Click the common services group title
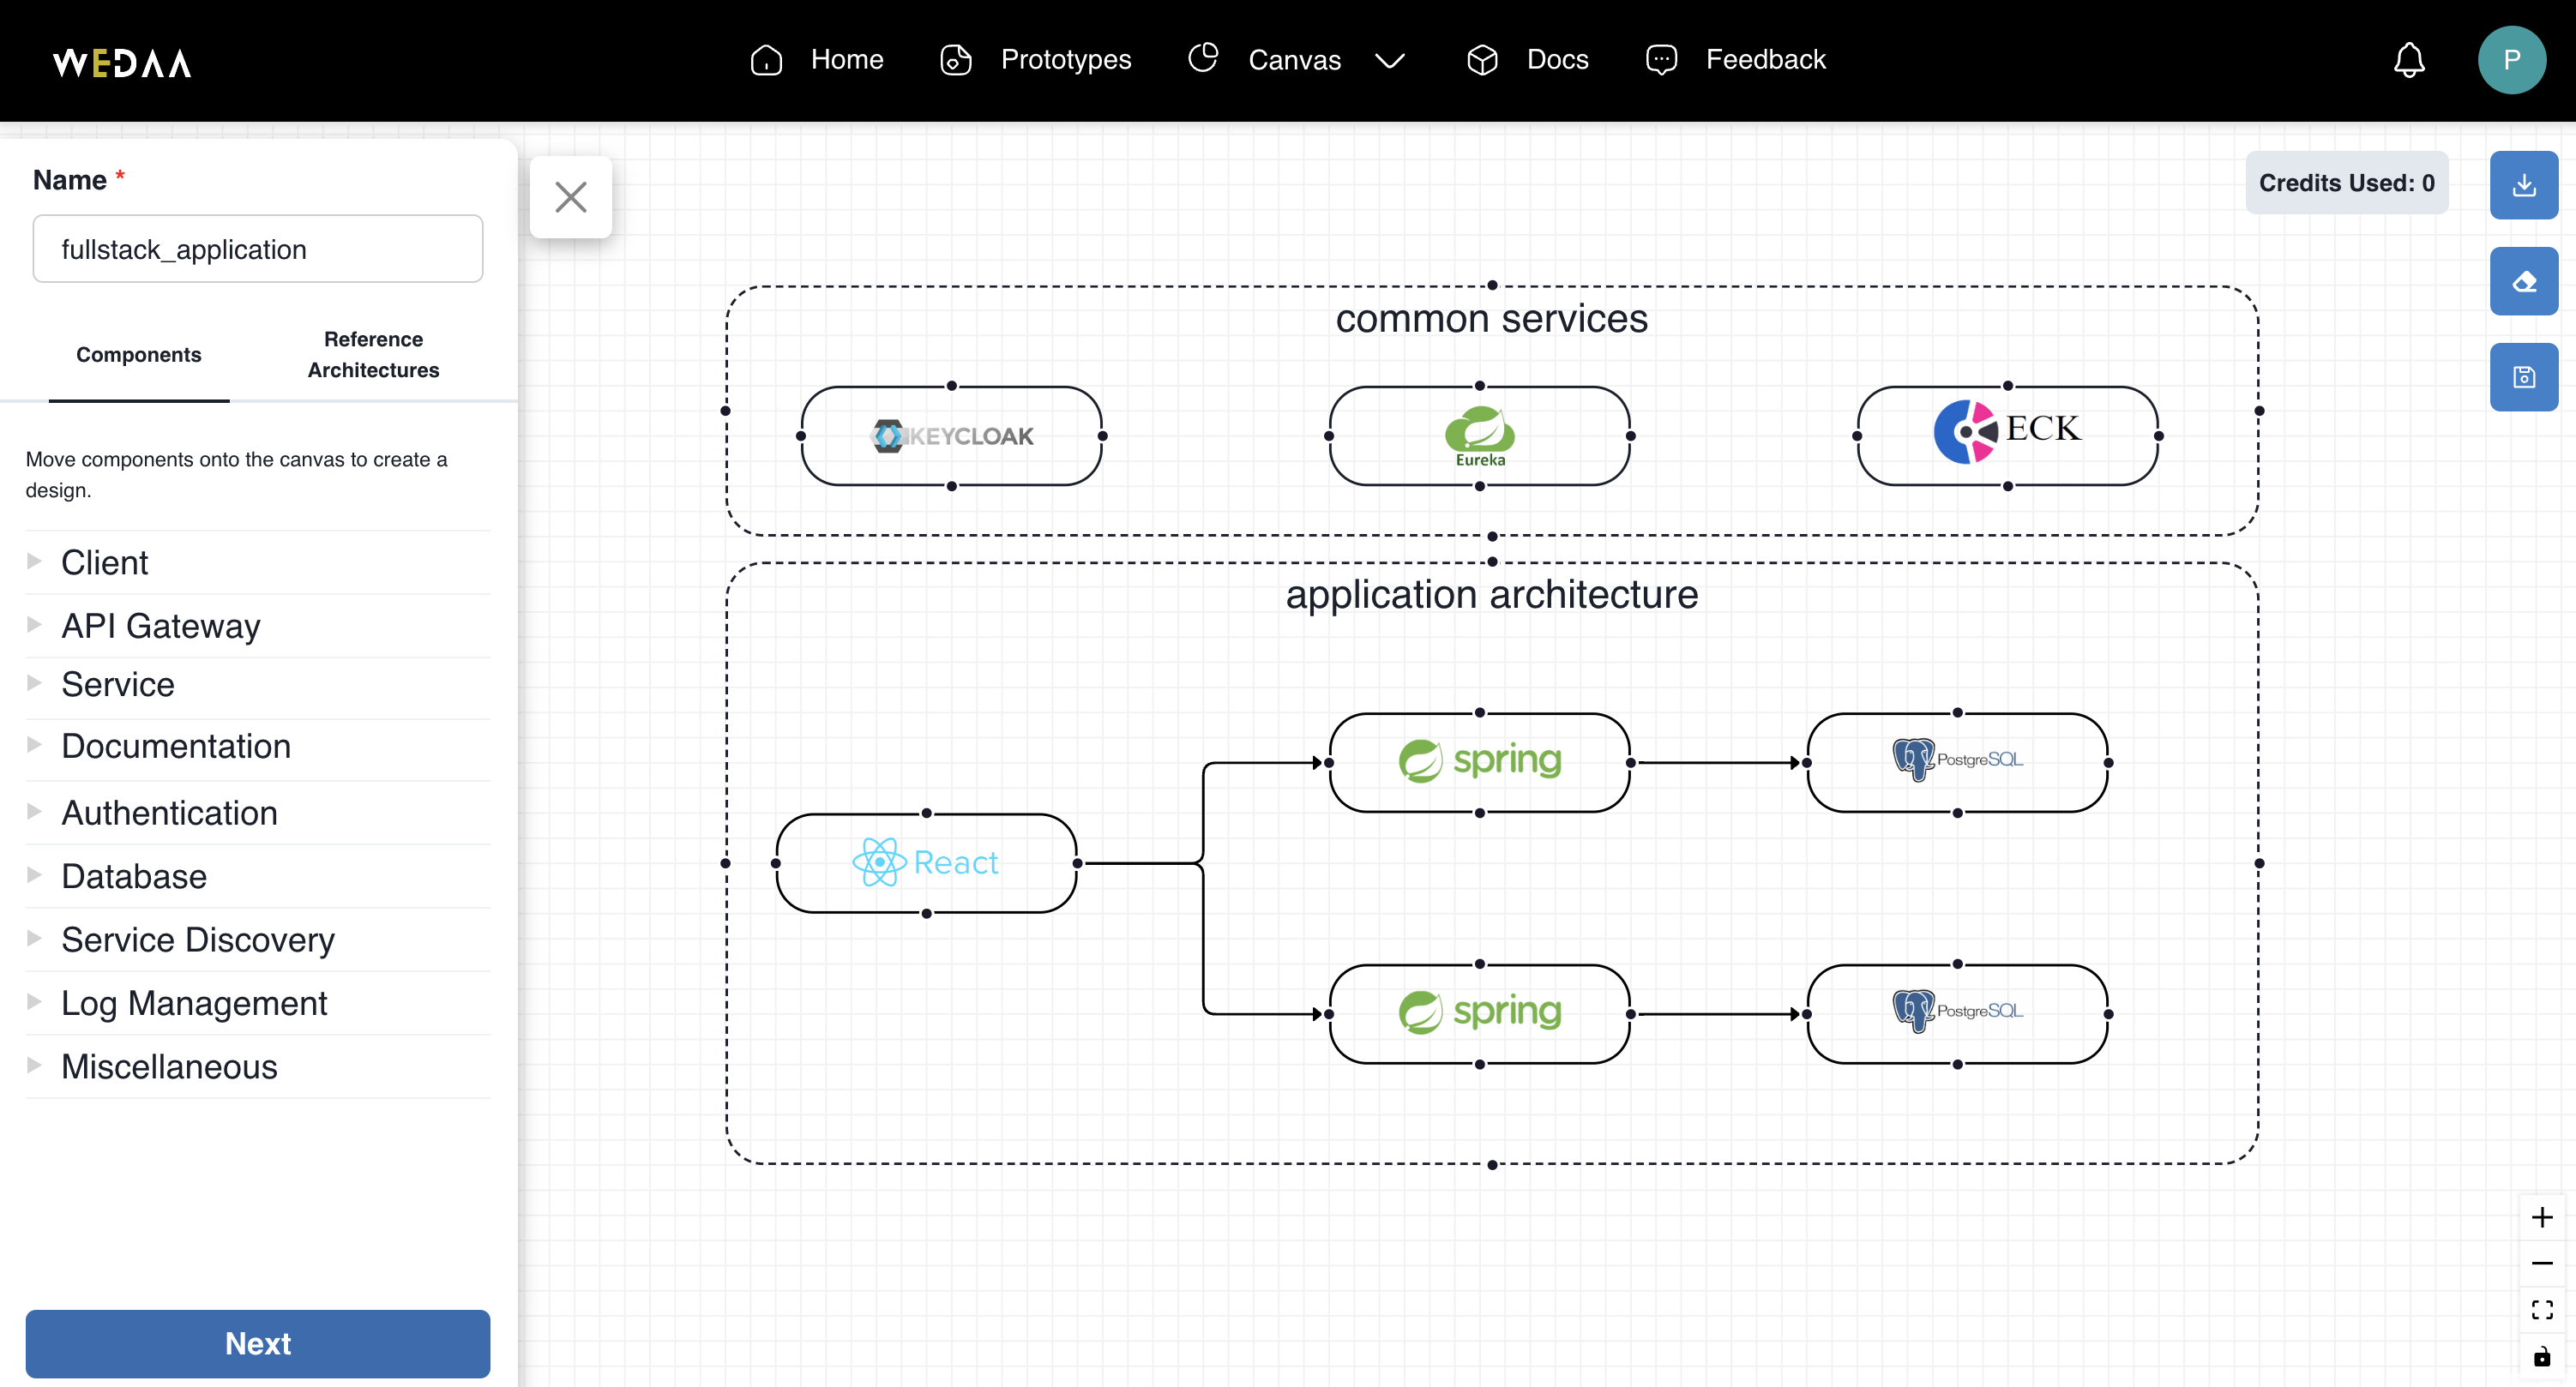The height and width of the screenshot is (1387, 2576). click(x=1491, y=319)
